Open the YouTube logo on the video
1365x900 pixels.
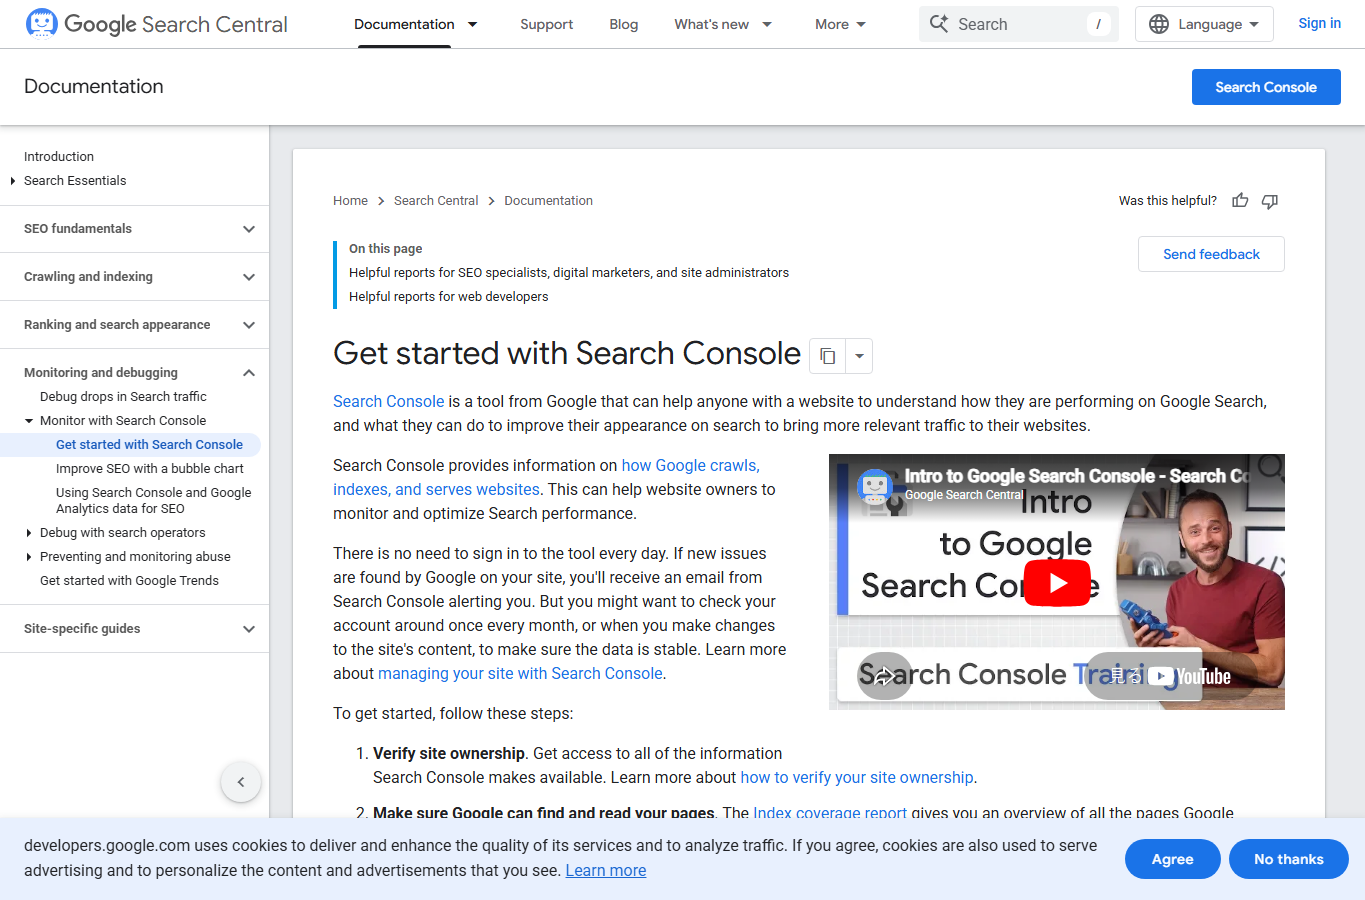point(1189,676)
